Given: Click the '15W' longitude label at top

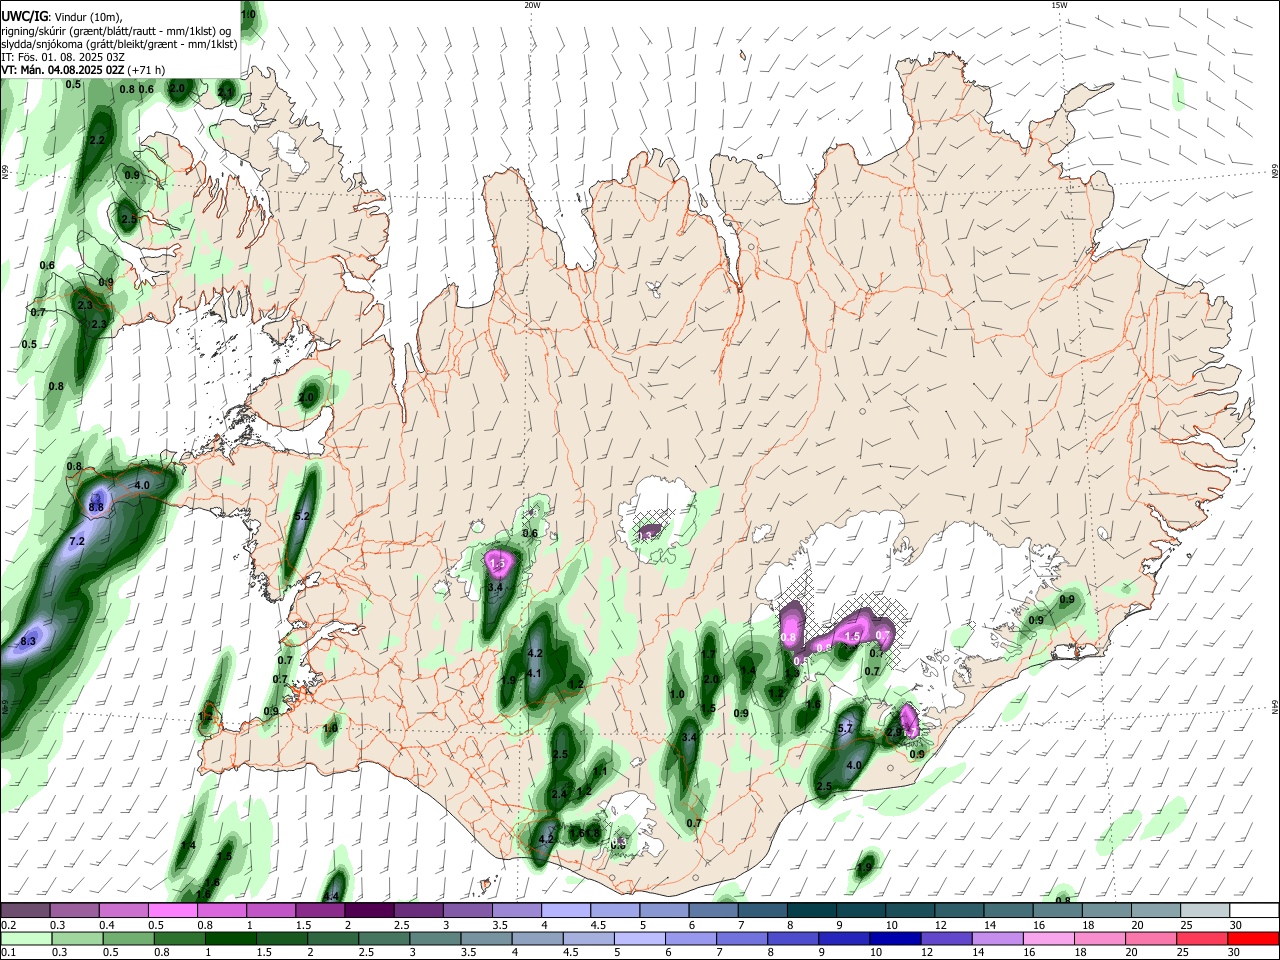Looking at the screenshot, I should [1058, 5].
